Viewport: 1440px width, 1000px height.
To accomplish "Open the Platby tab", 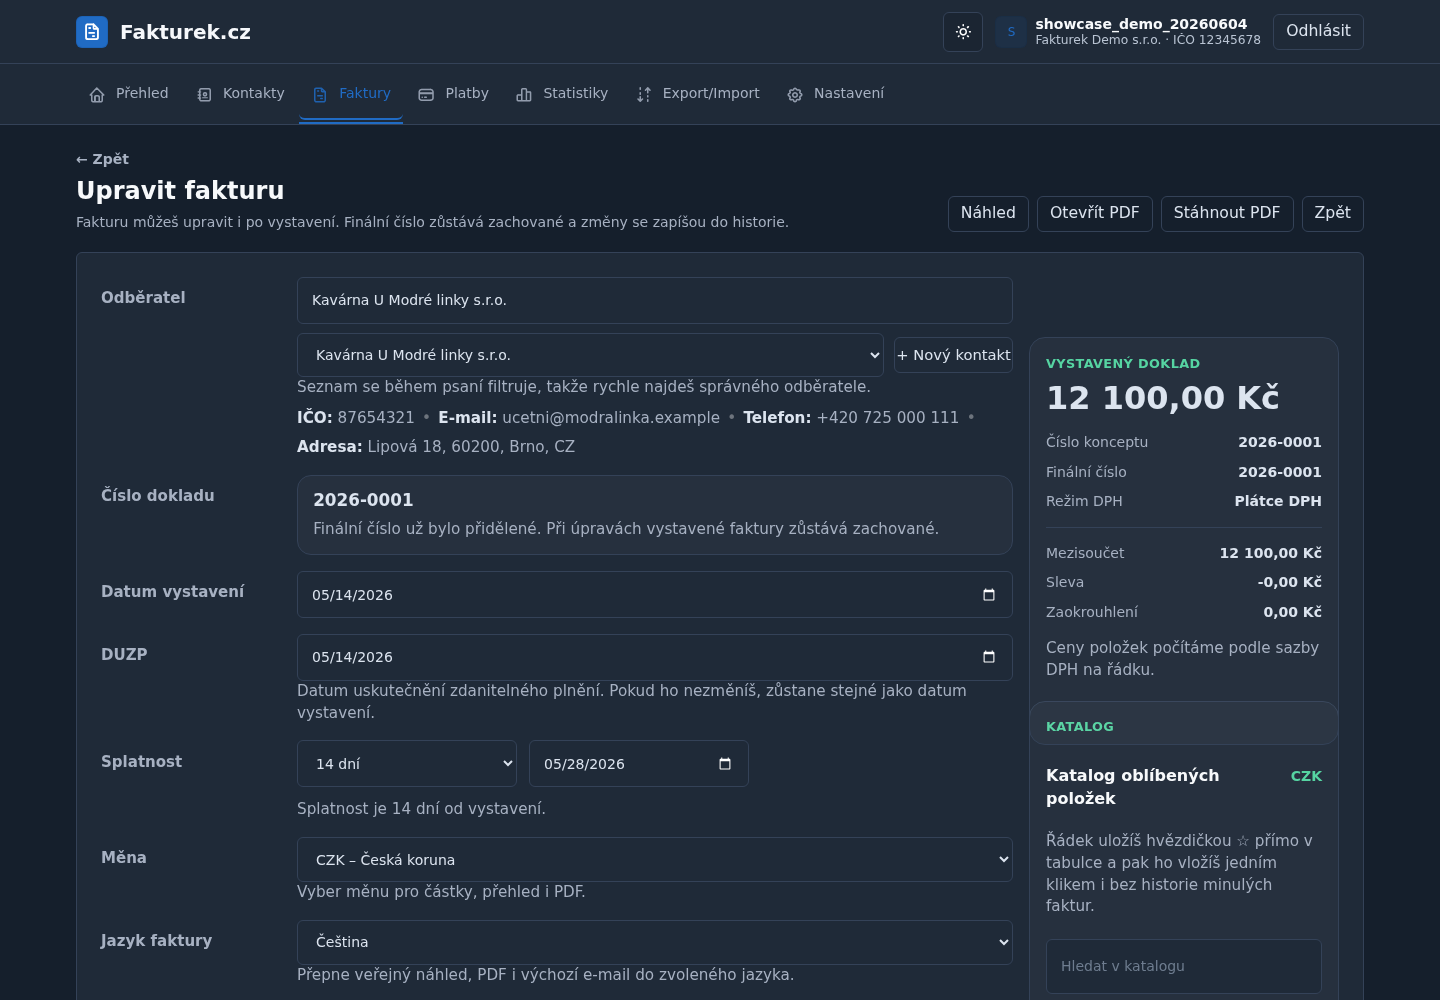I will [x=453, y=94].
